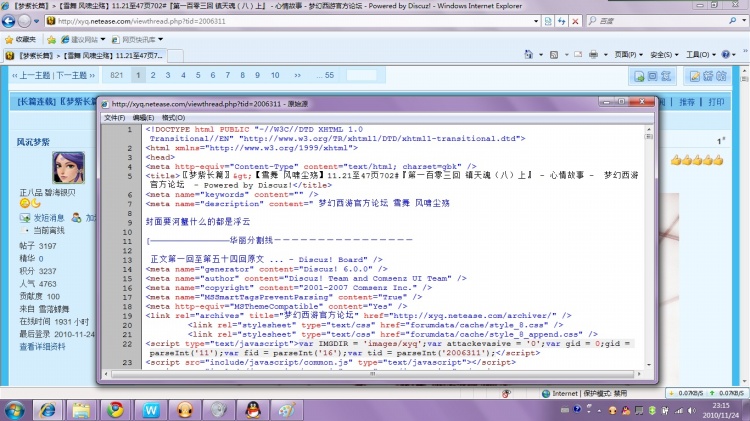The image size is (750, 421).
Task: Click the Print icon in command bar
Action: point(593,55)
